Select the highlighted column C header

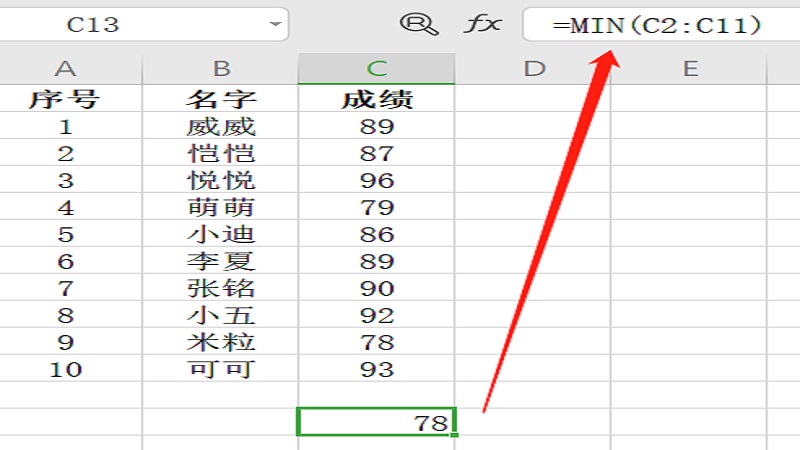click(377, 68)
